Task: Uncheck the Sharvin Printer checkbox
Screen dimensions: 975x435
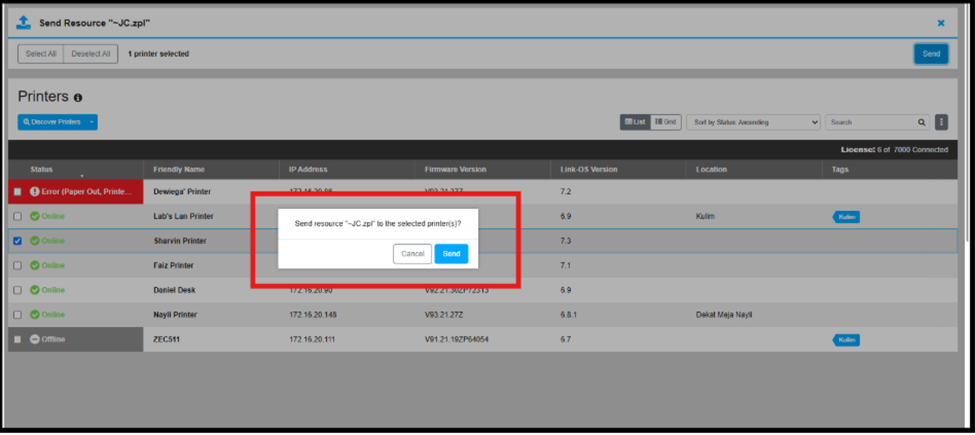Action: click(17, 241)
